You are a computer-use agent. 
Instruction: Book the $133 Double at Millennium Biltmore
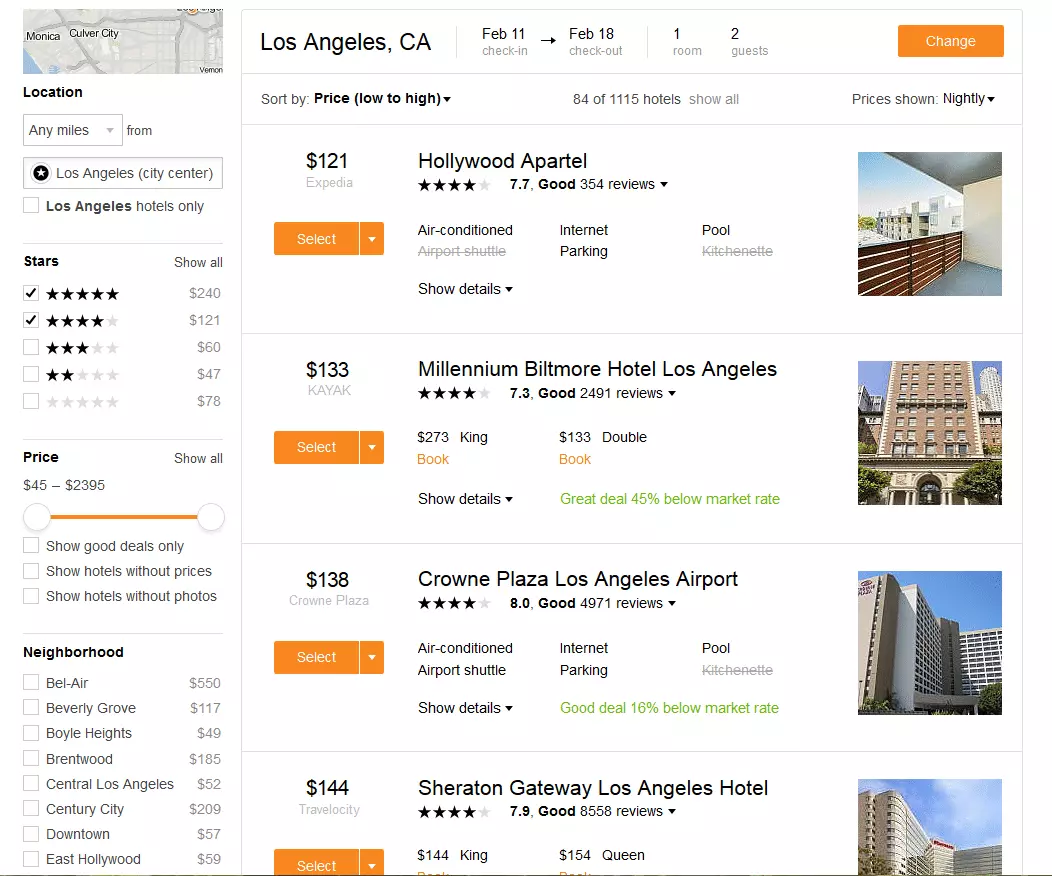[x=575, y=459]
